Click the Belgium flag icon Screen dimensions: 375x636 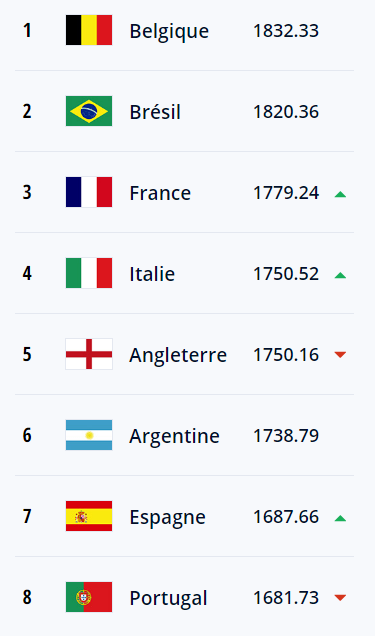point(89,30)
